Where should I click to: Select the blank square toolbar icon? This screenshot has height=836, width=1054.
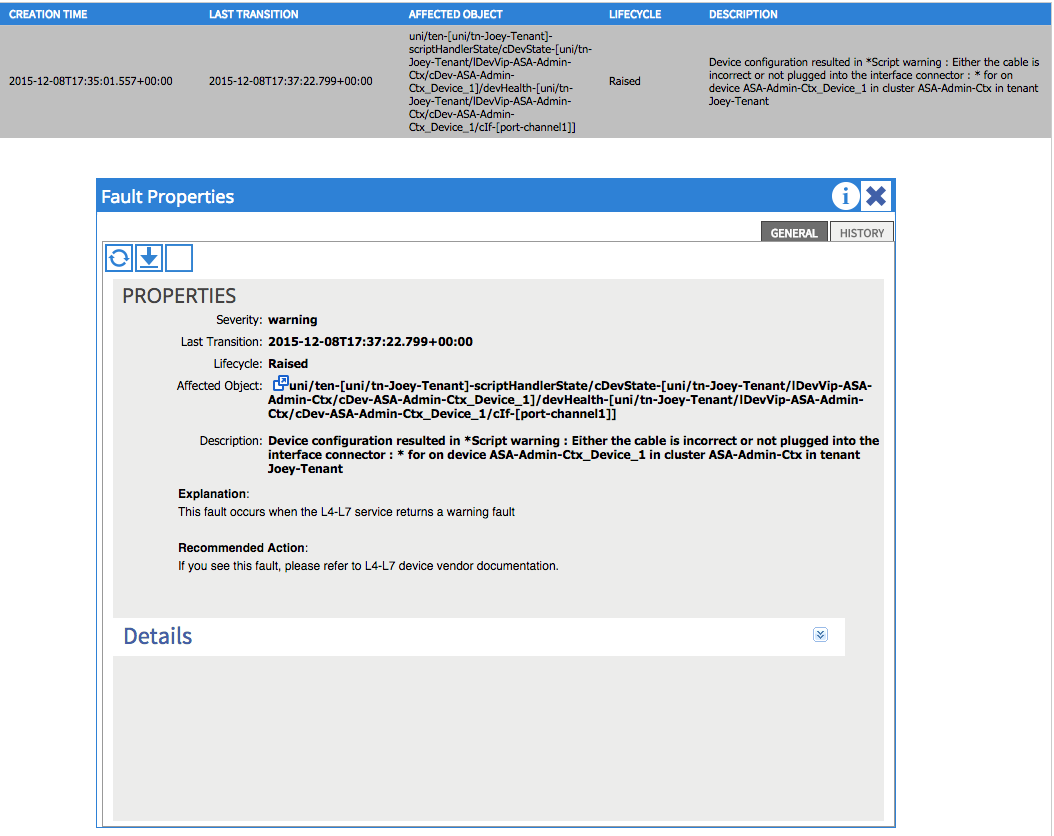pyautogui.click(x=178, y=257)
